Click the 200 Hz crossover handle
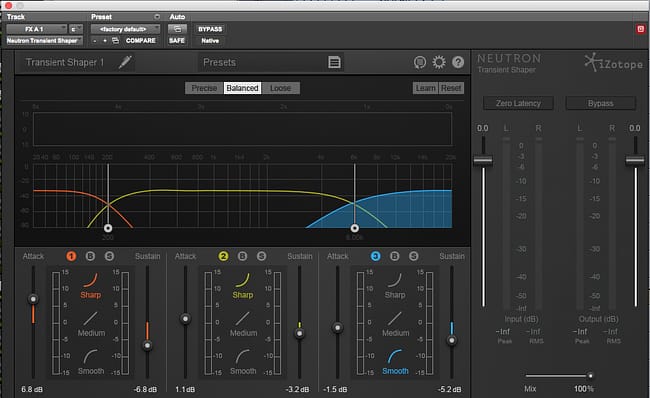 point(108,228)
